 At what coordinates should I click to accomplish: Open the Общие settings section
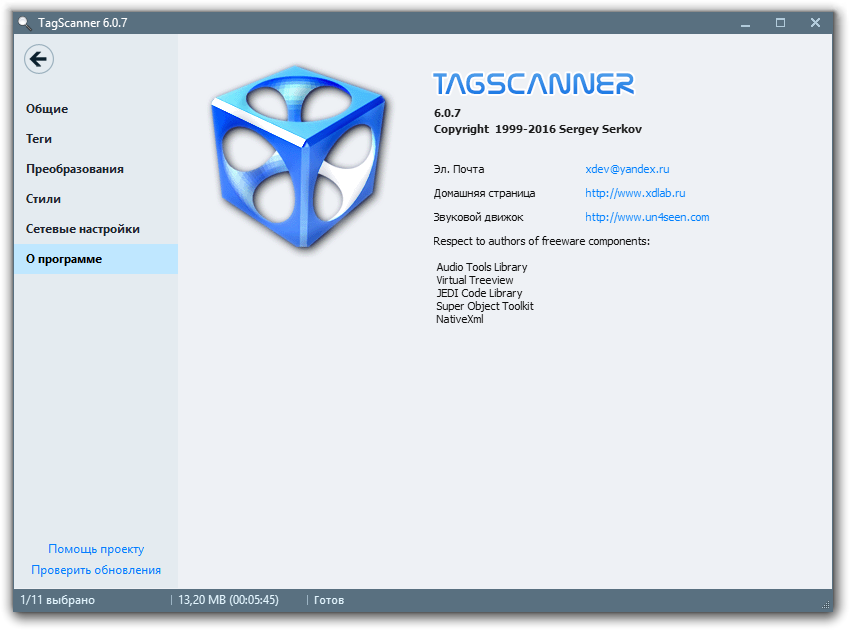pyautogui.click(x=46, y=108)
